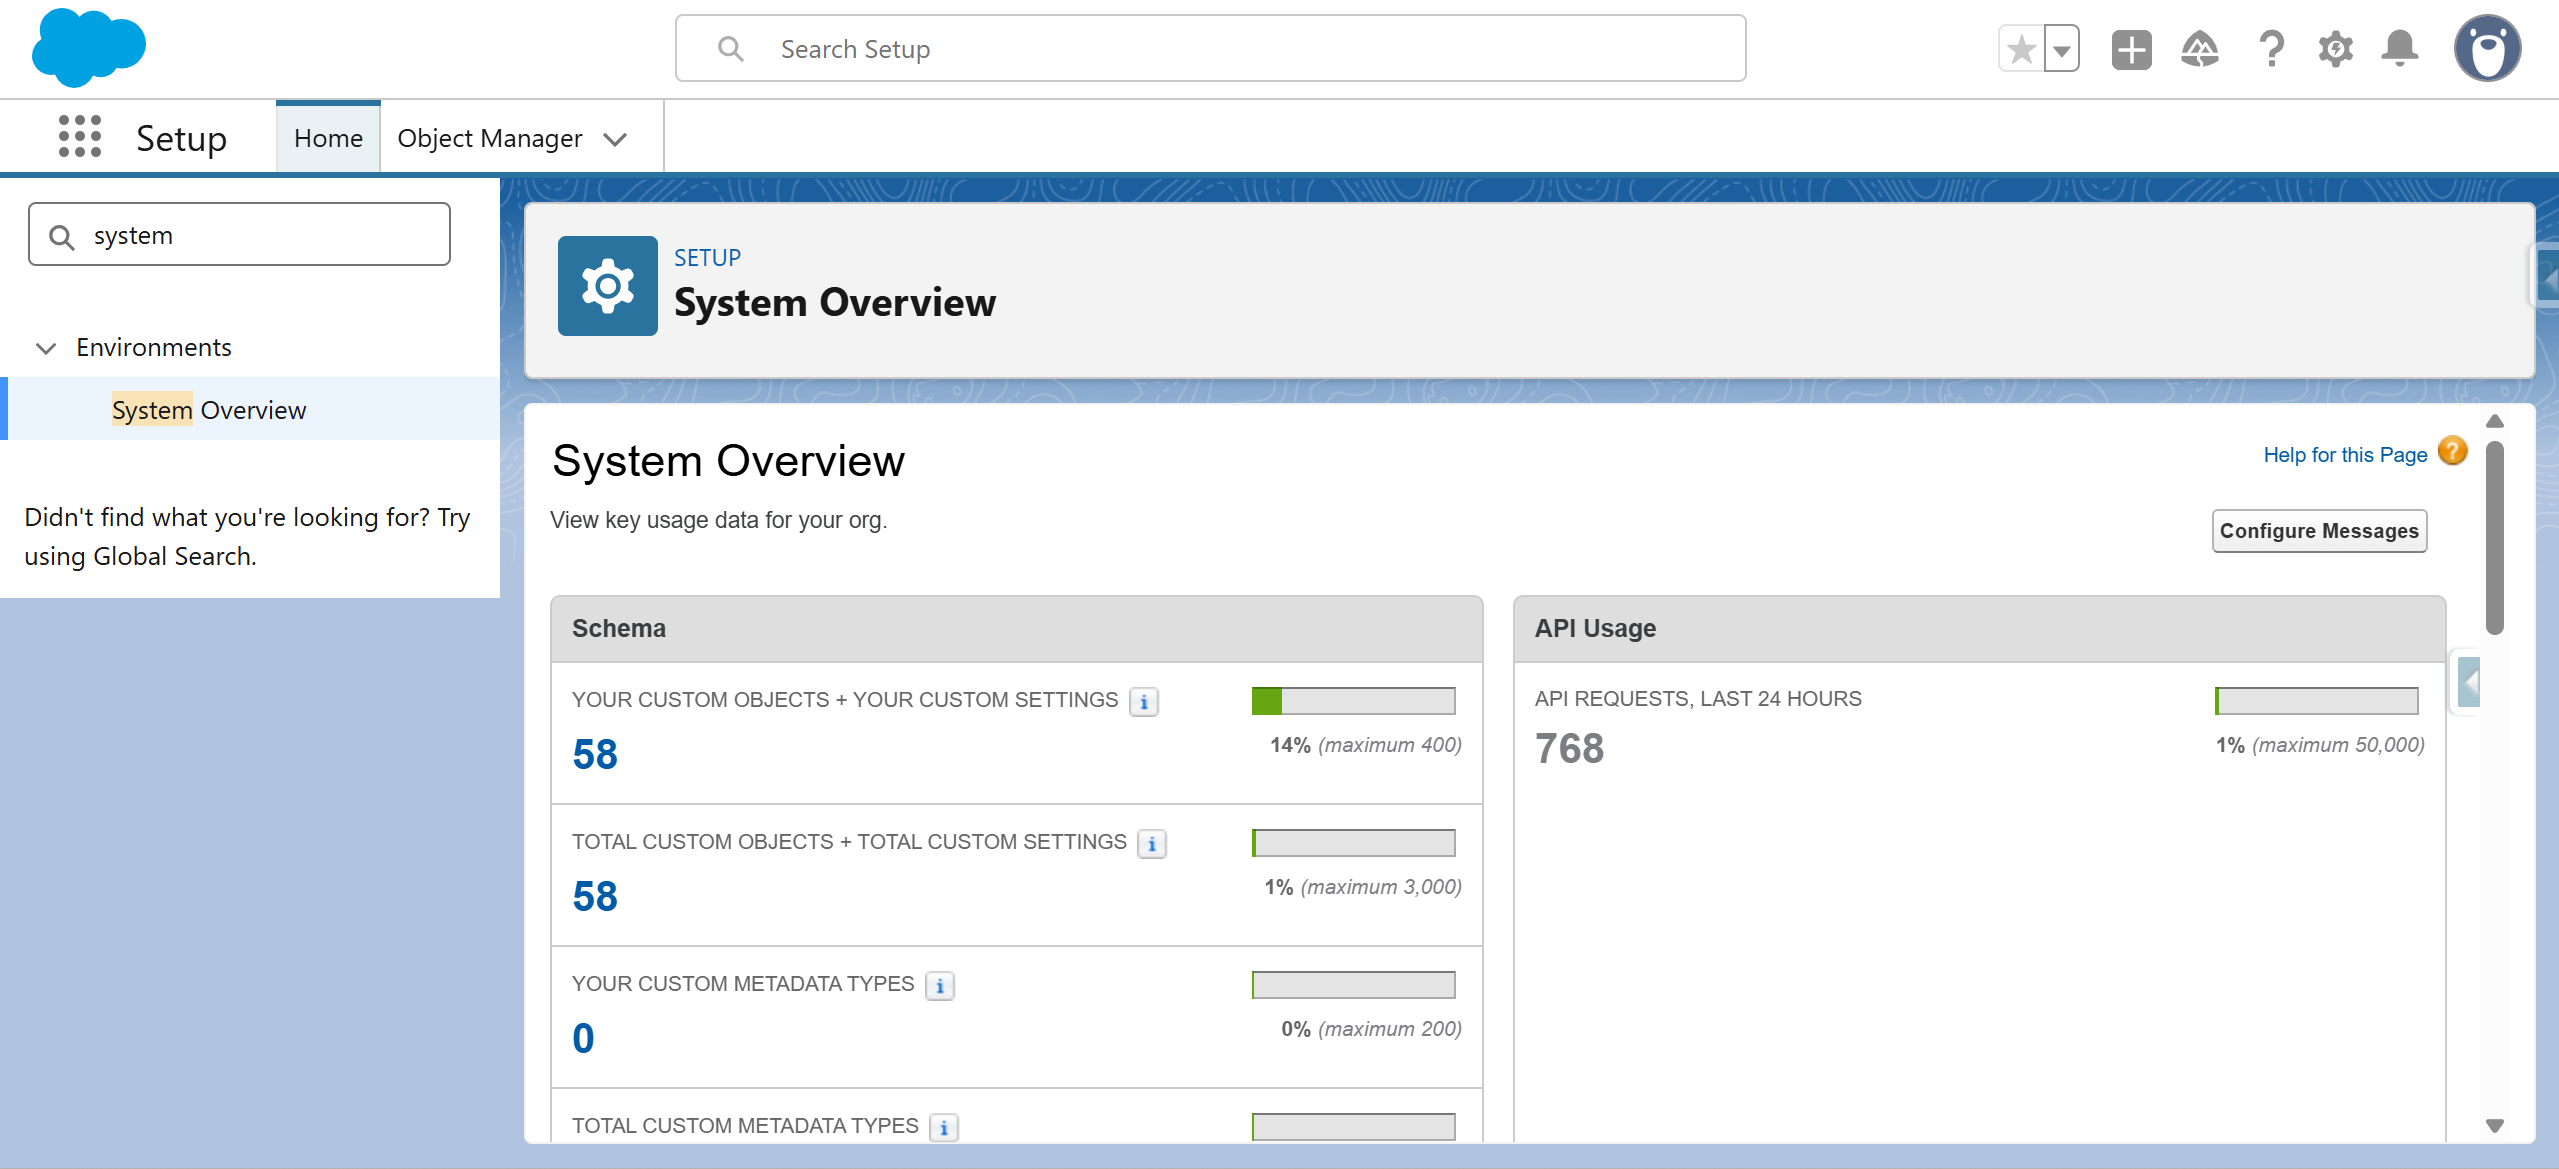Info icon next to Your Custom Metadata Types
The image size is (2559, 1169).
click(940, 986)
